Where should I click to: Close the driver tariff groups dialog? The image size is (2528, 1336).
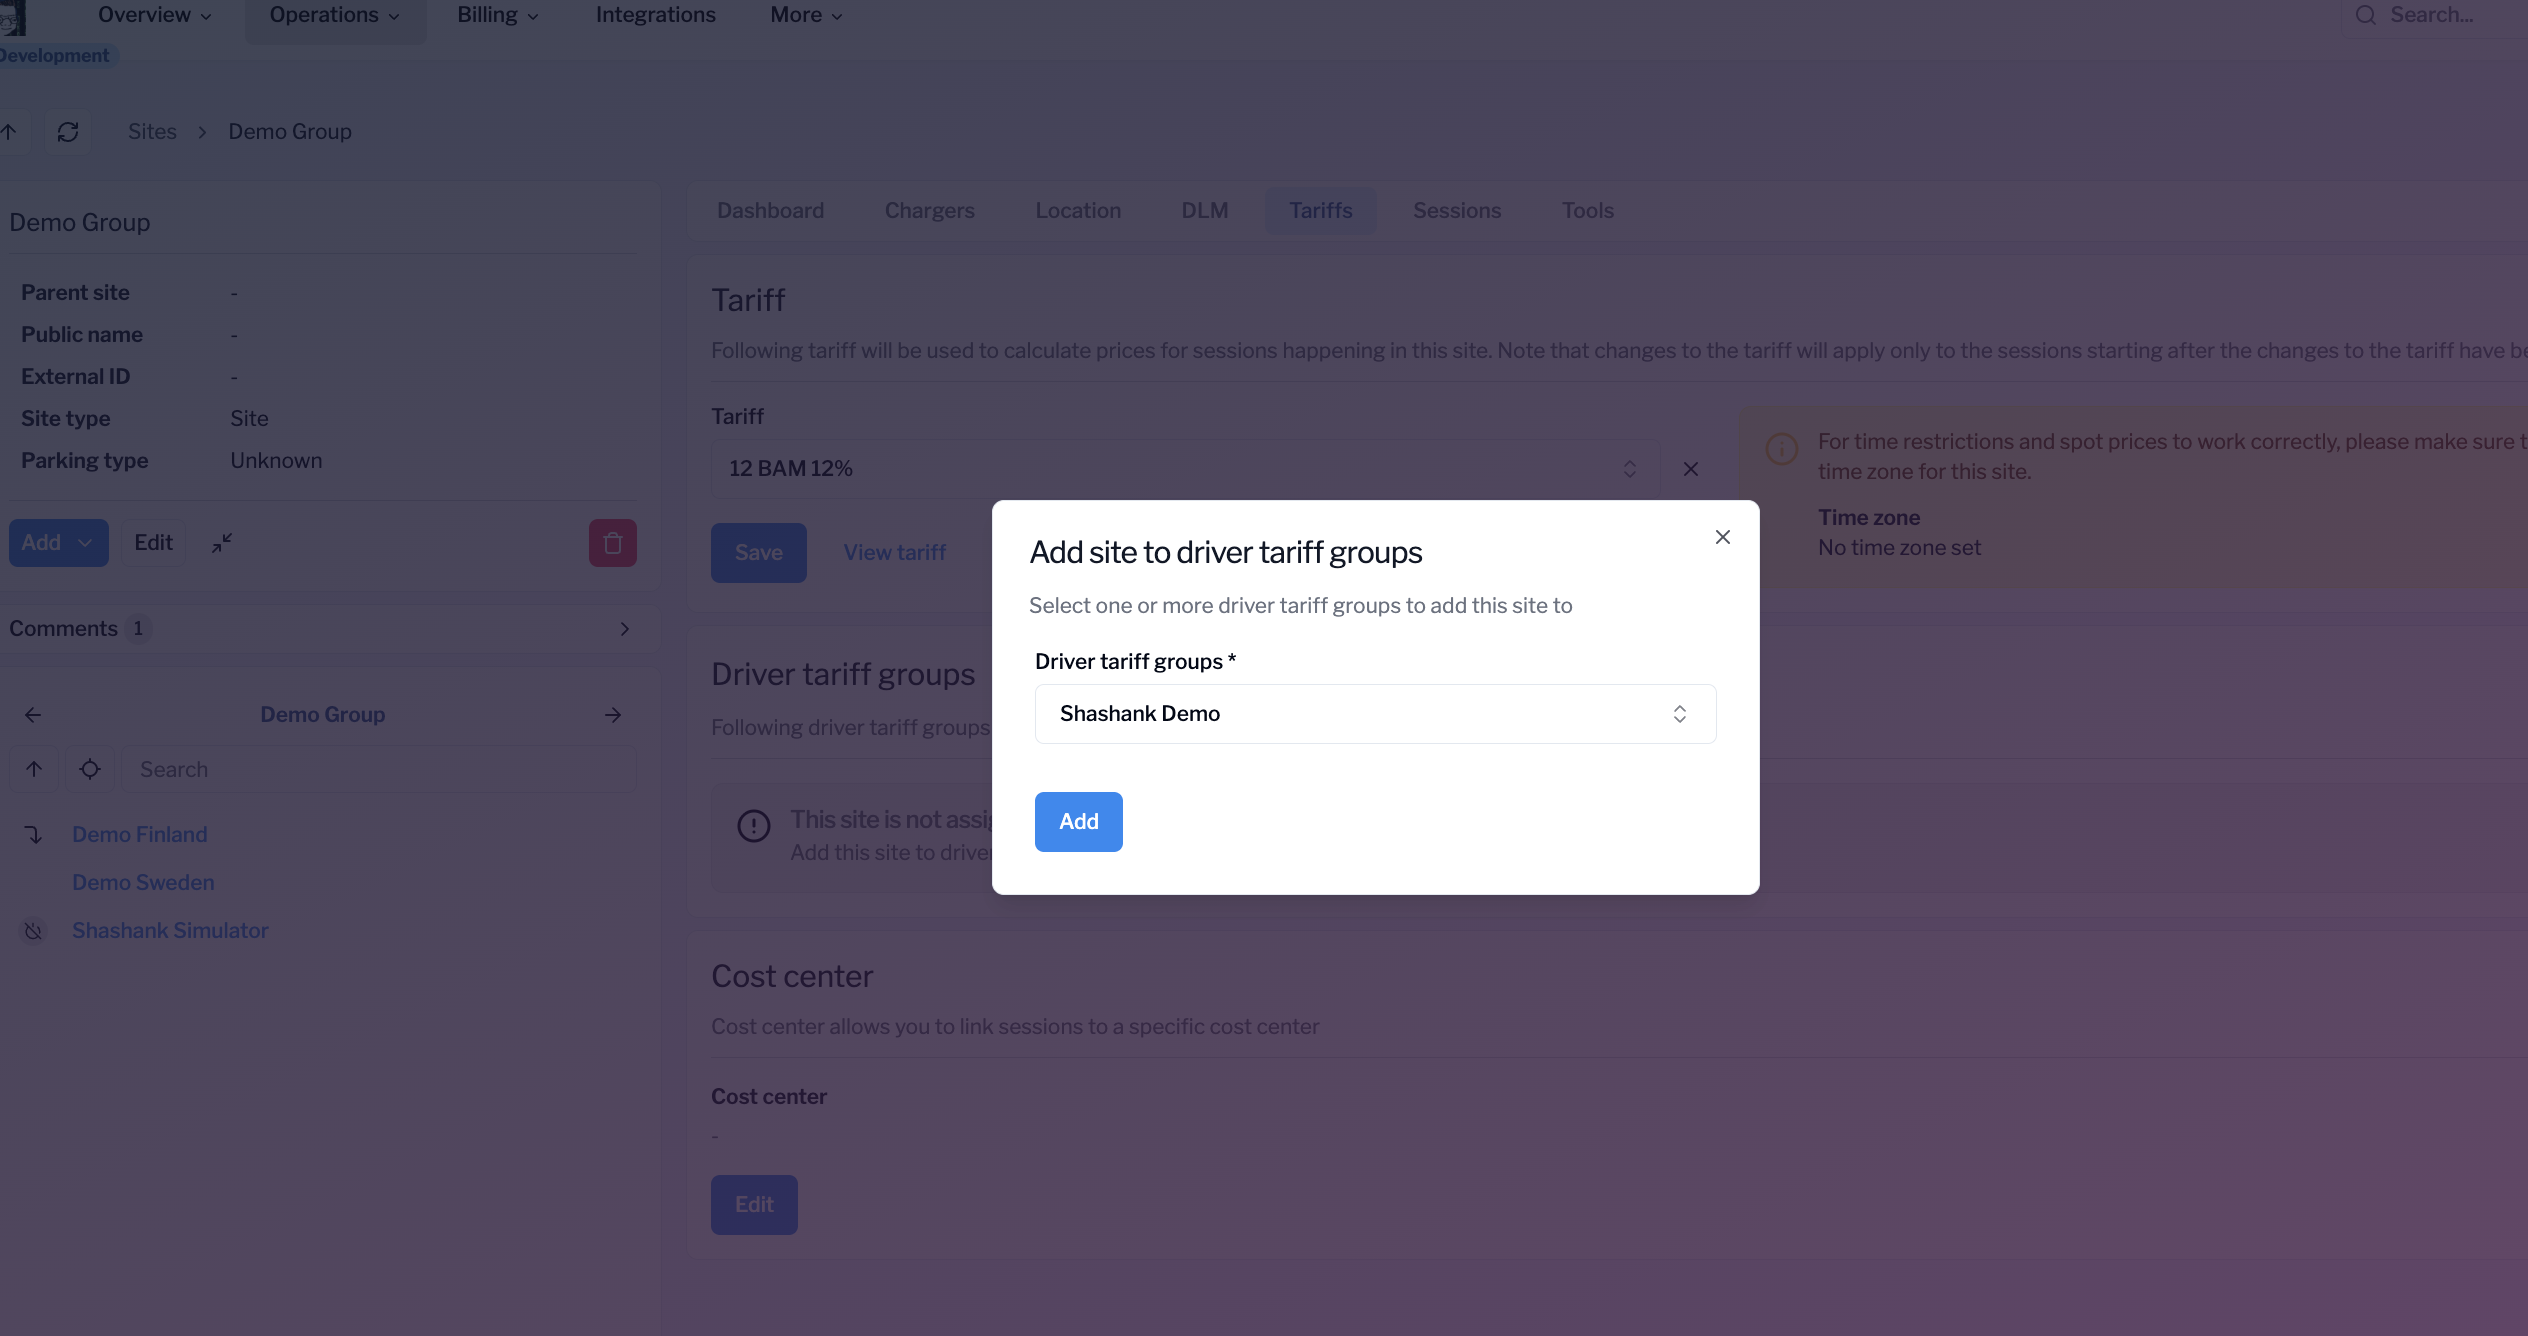(x=1722, y=537)
